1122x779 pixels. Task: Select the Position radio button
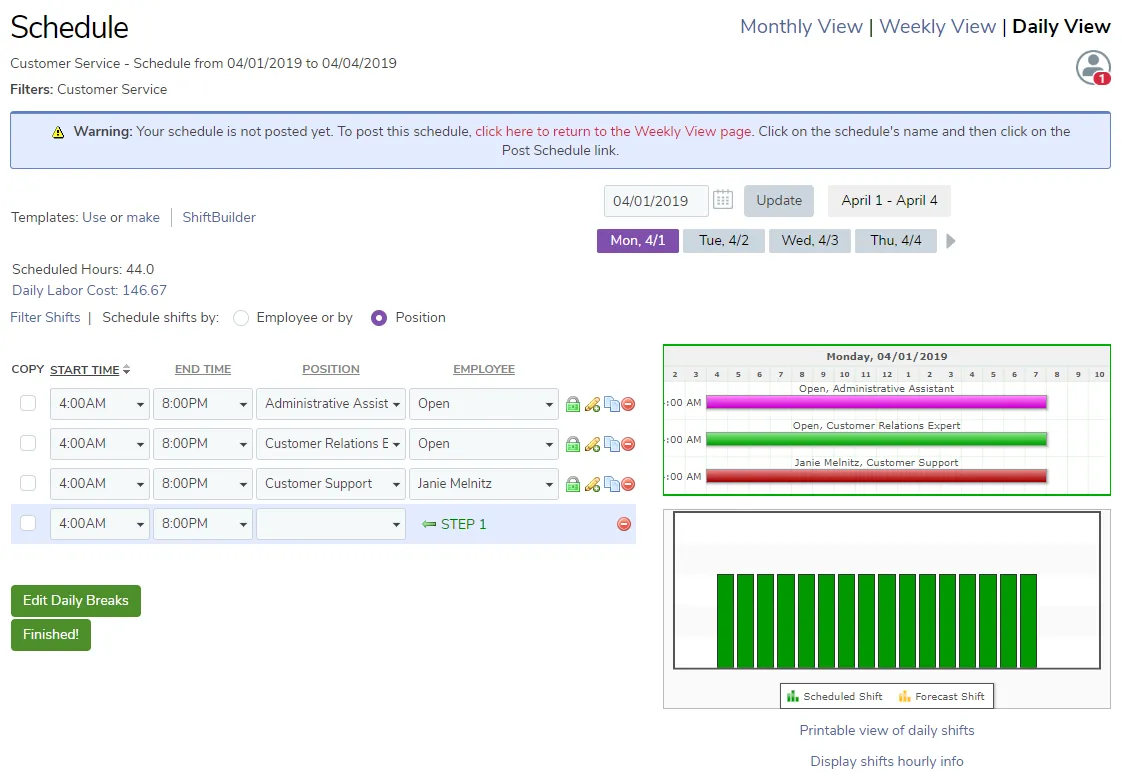pyautogui.click(x=379, y=318)
